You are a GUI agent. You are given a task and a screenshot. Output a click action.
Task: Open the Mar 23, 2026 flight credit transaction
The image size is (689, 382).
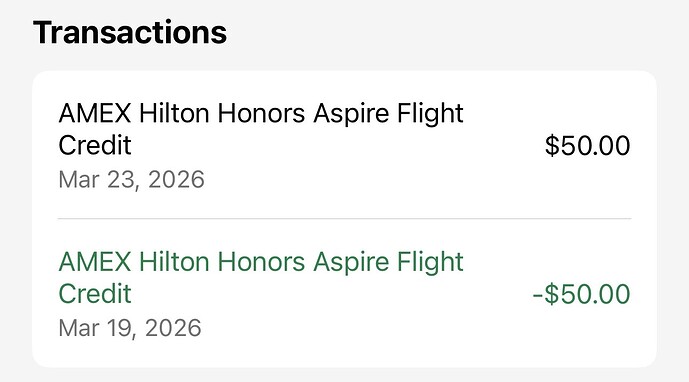344,145
